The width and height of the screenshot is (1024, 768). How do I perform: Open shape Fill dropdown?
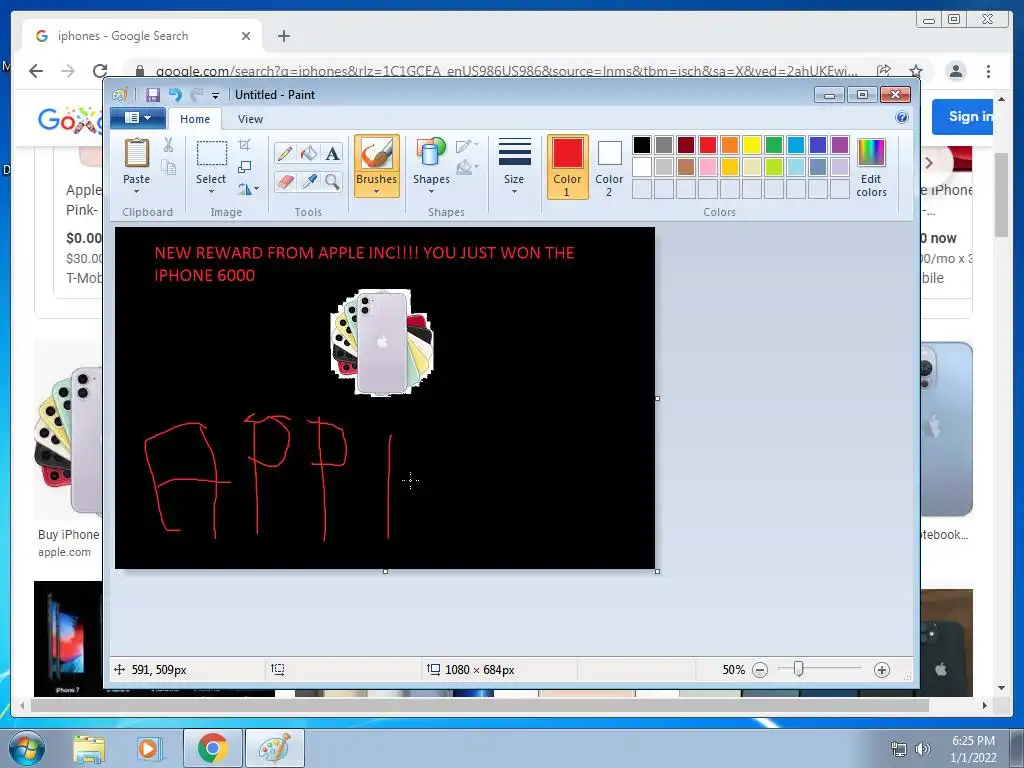point(467,168)
